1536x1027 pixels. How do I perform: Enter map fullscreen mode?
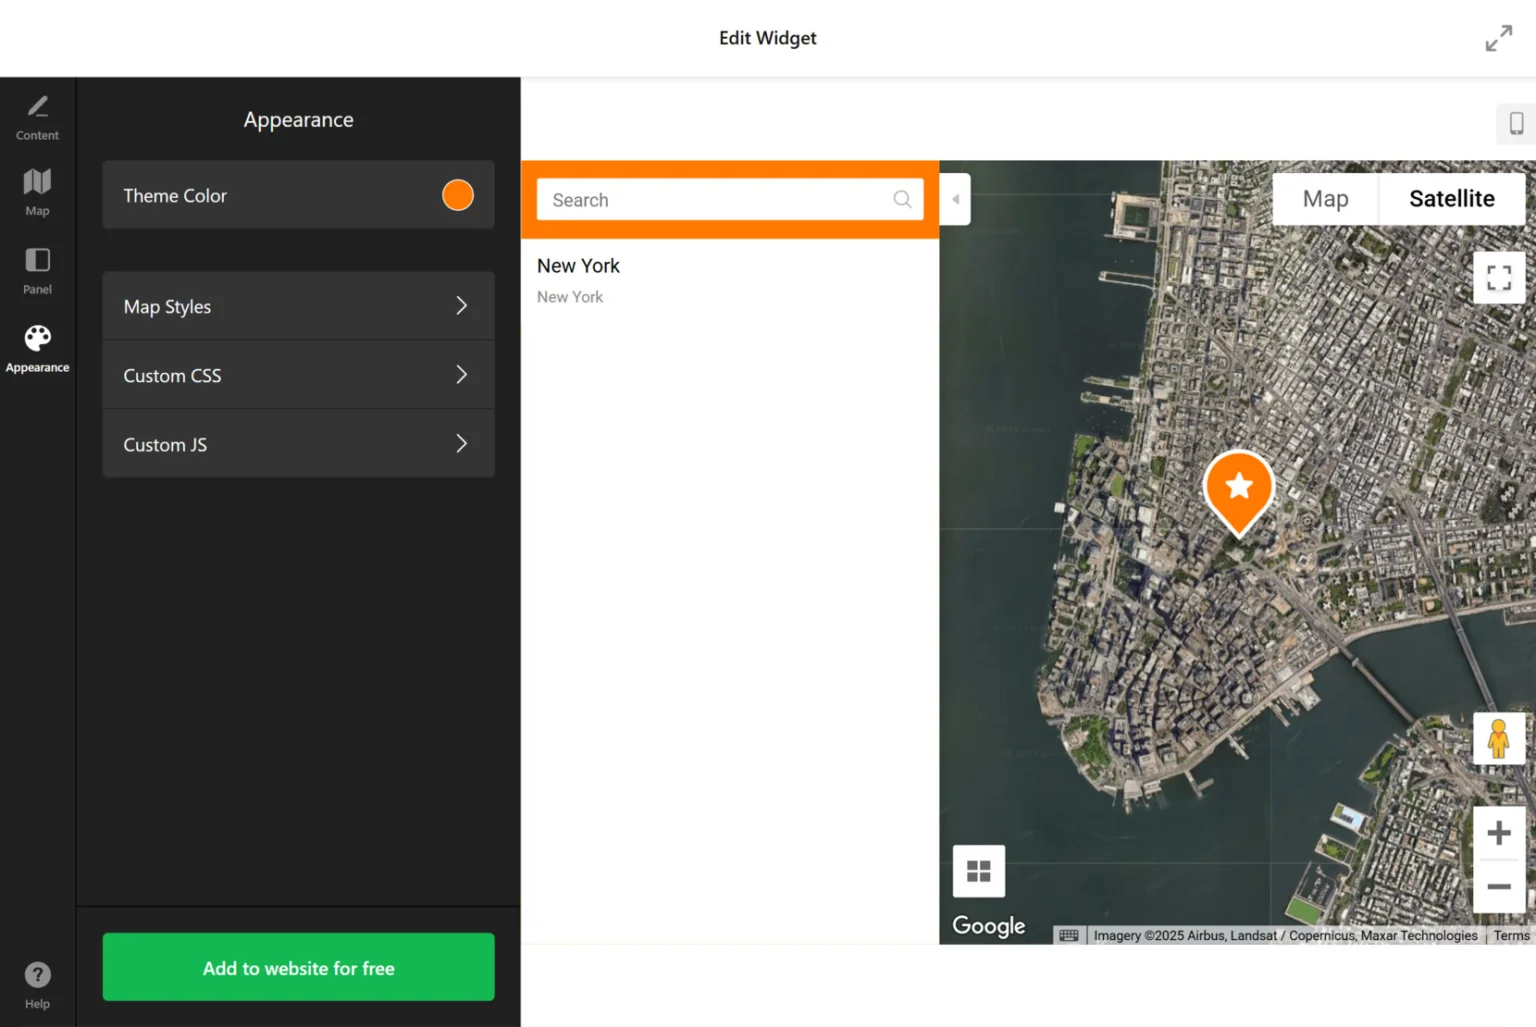(1499, 278)
